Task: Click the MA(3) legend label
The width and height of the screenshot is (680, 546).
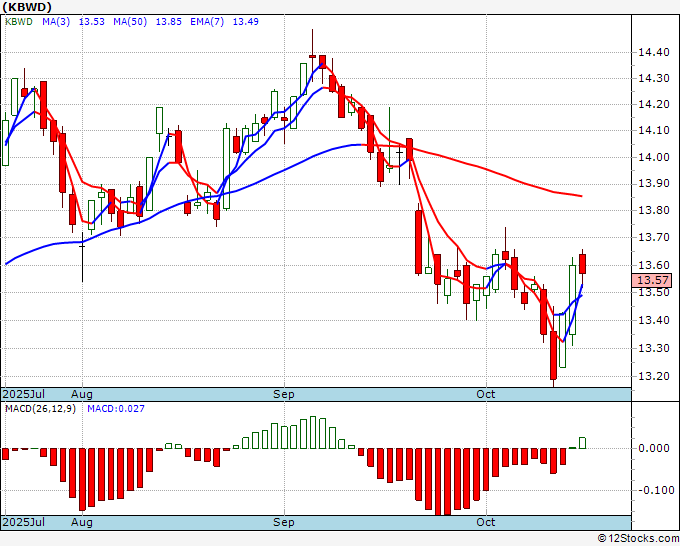Action: 56,21
